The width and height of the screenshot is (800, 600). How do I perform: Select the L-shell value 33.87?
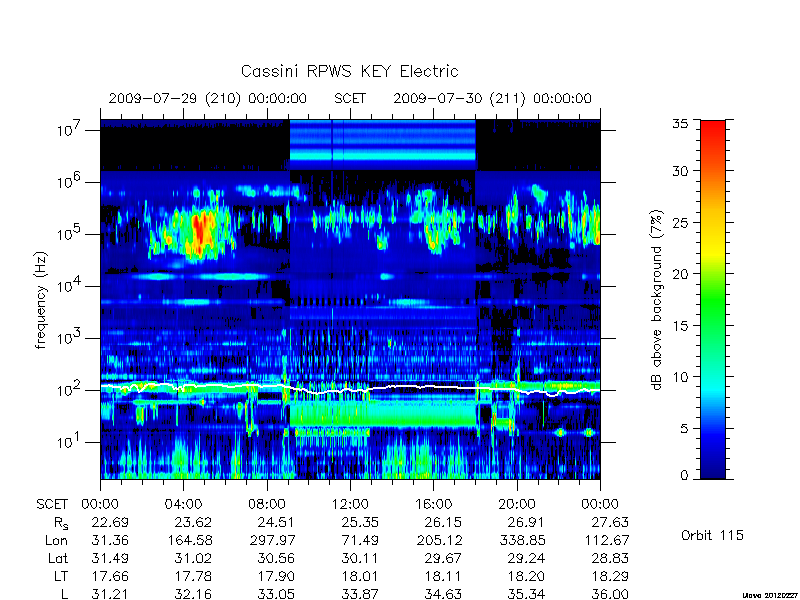click(360, 594)
